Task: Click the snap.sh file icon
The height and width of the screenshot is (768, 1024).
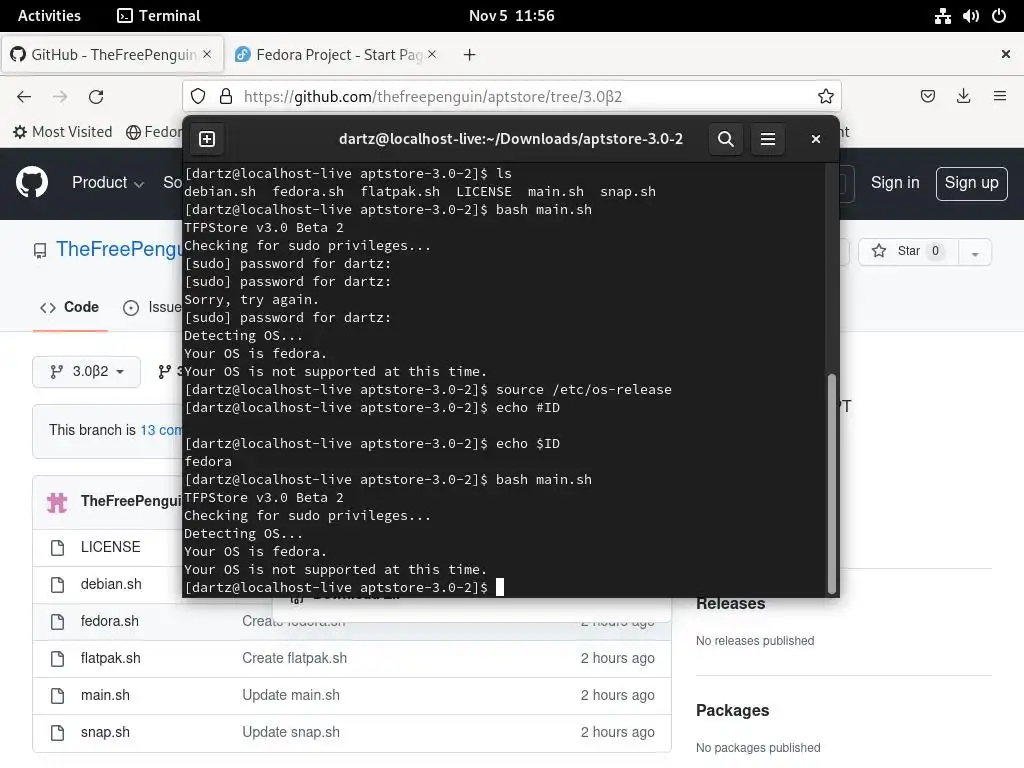Action: (x=57, y=733)
